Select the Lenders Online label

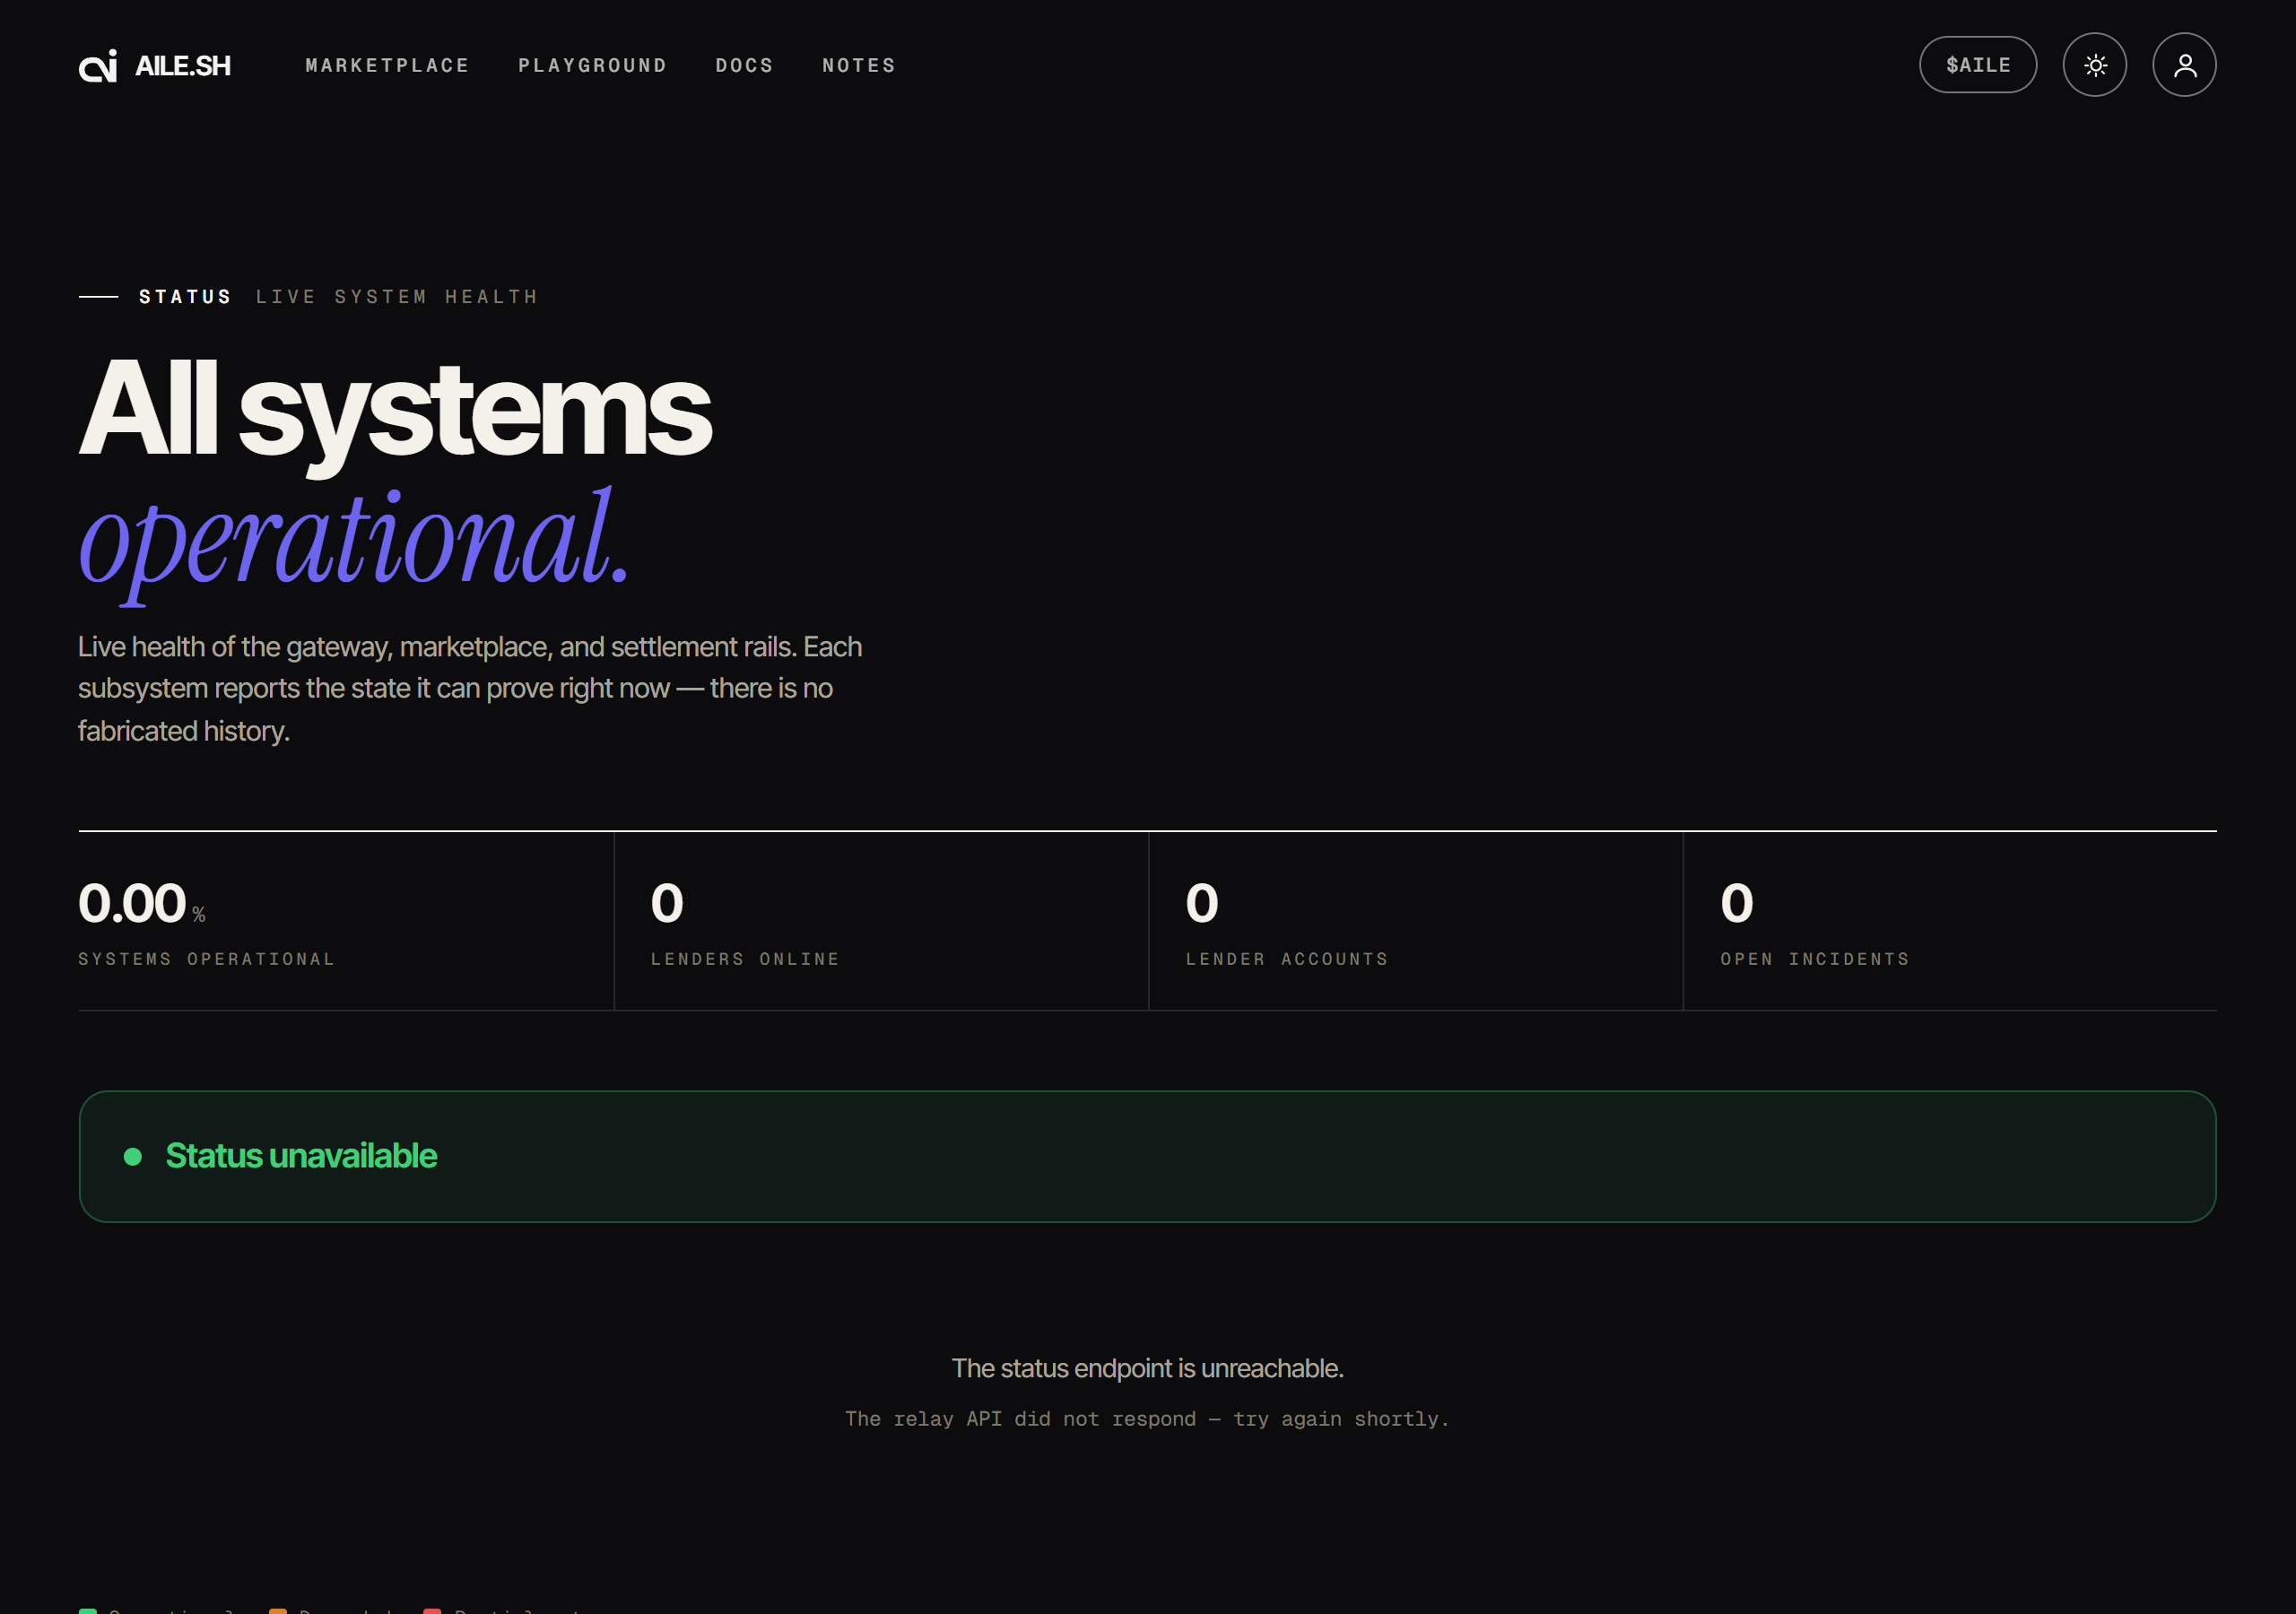coord(746,959)
